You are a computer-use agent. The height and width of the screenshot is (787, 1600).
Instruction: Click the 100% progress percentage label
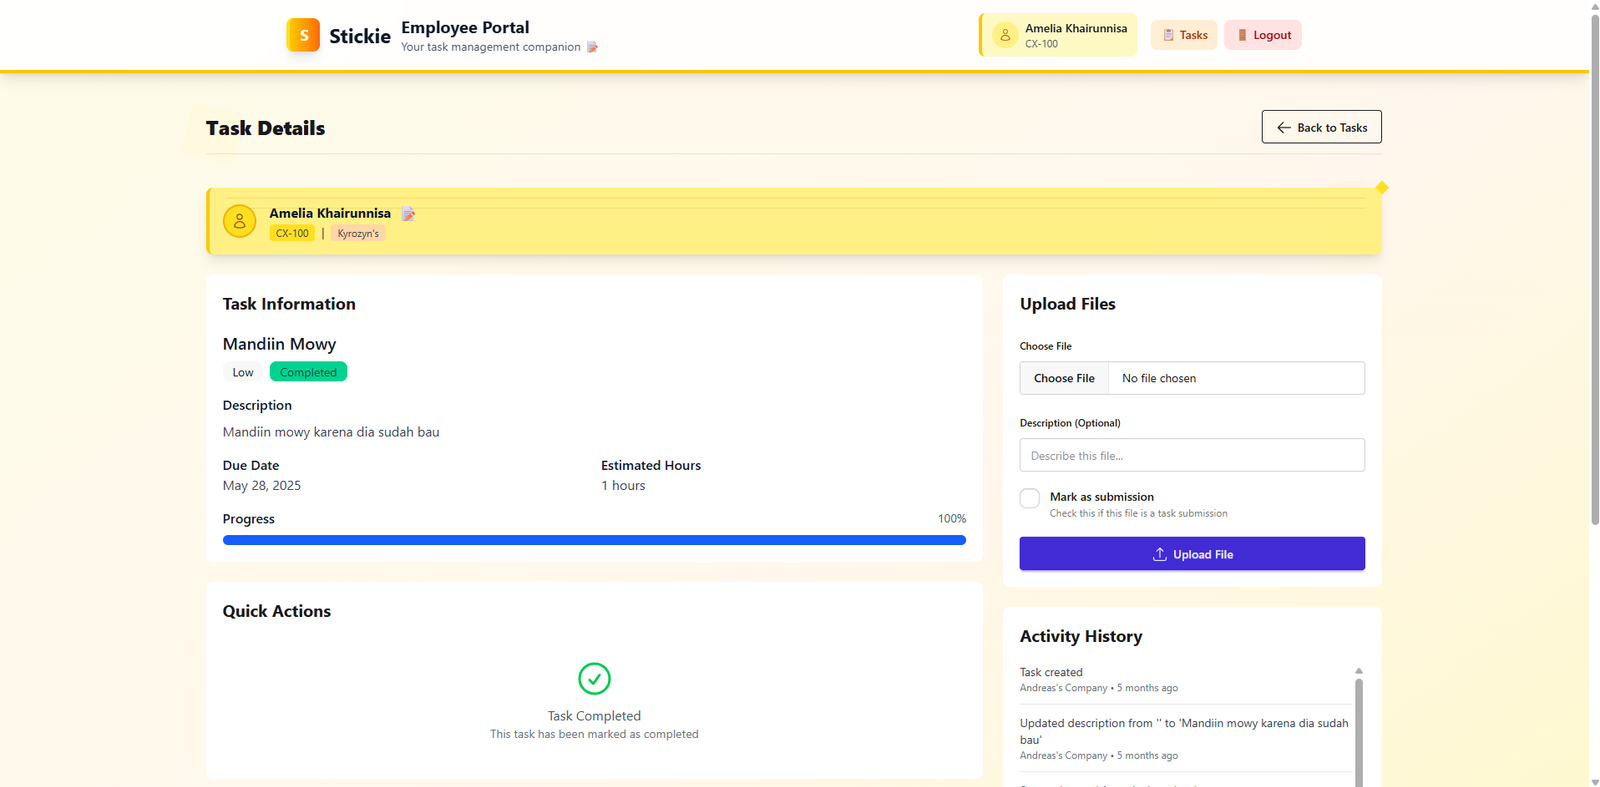[x=952, y=518]
